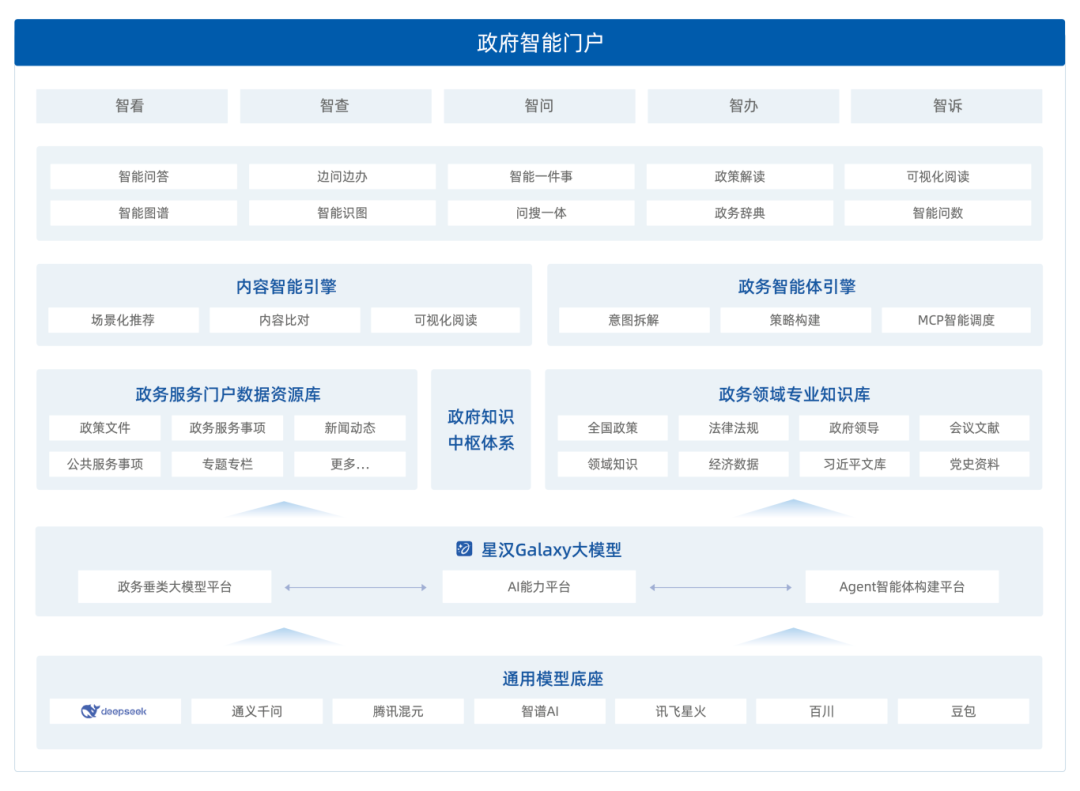The height and width of the screenshot is (791, 1080).
Task: Open the 智能图谱 box
Action: coord(143,213)
